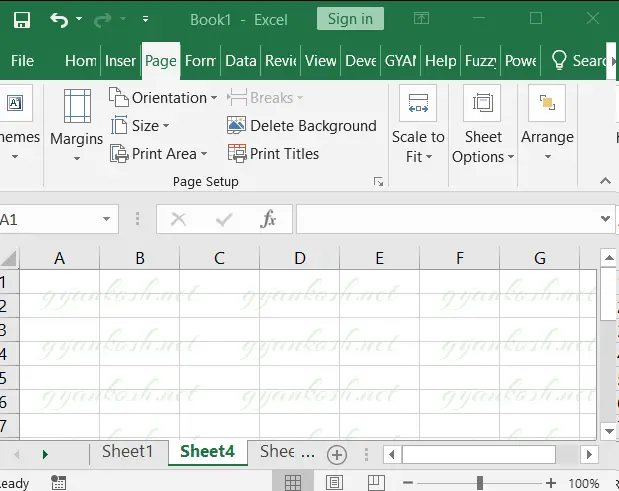This screenshot has width=619, height=491.
Task: Collapse the ribbon with the caret
Action: coord(605,181)
